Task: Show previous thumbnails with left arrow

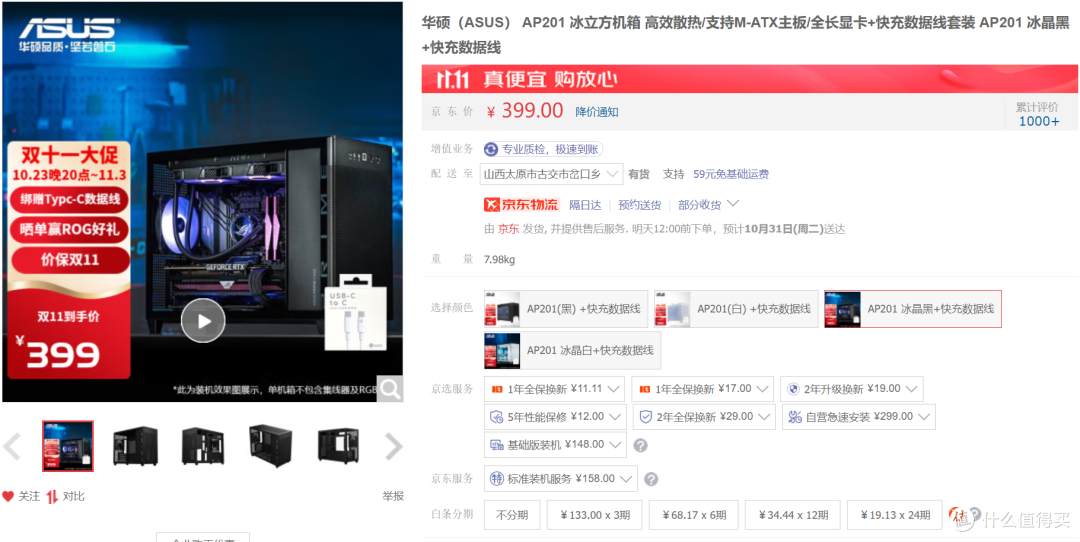Action: point(12,447)
